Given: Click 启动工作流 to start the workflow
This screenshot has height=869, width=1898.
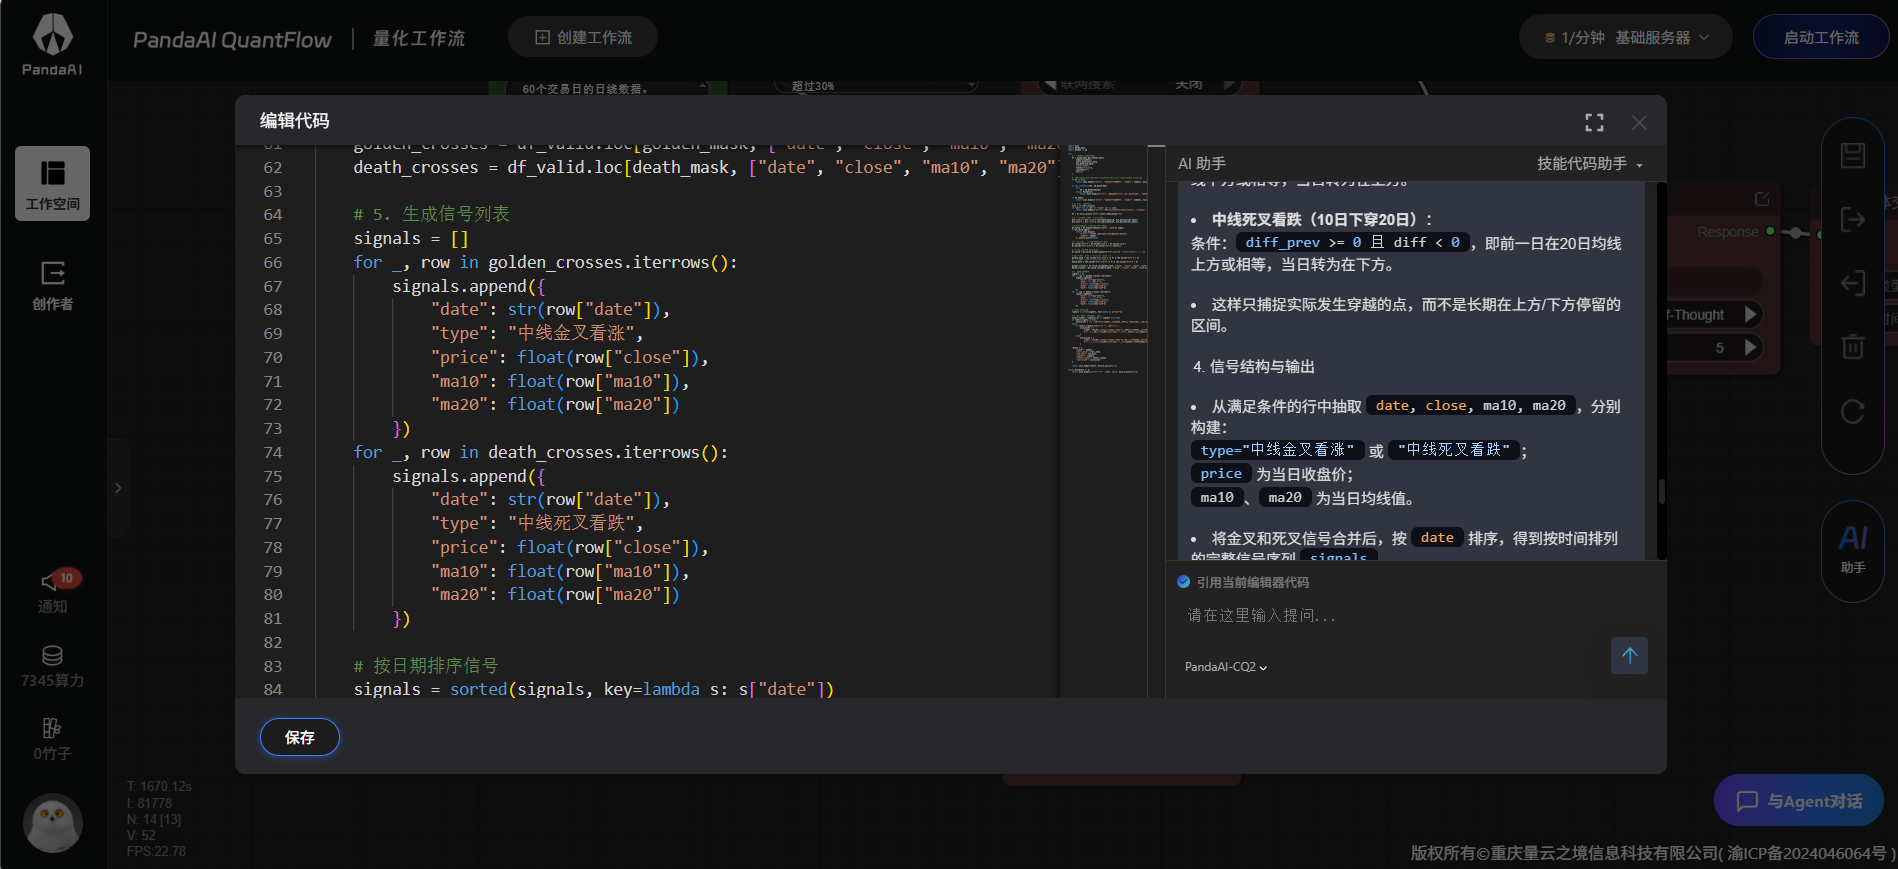Looking at the screenshot, I should click(1821, 37).
